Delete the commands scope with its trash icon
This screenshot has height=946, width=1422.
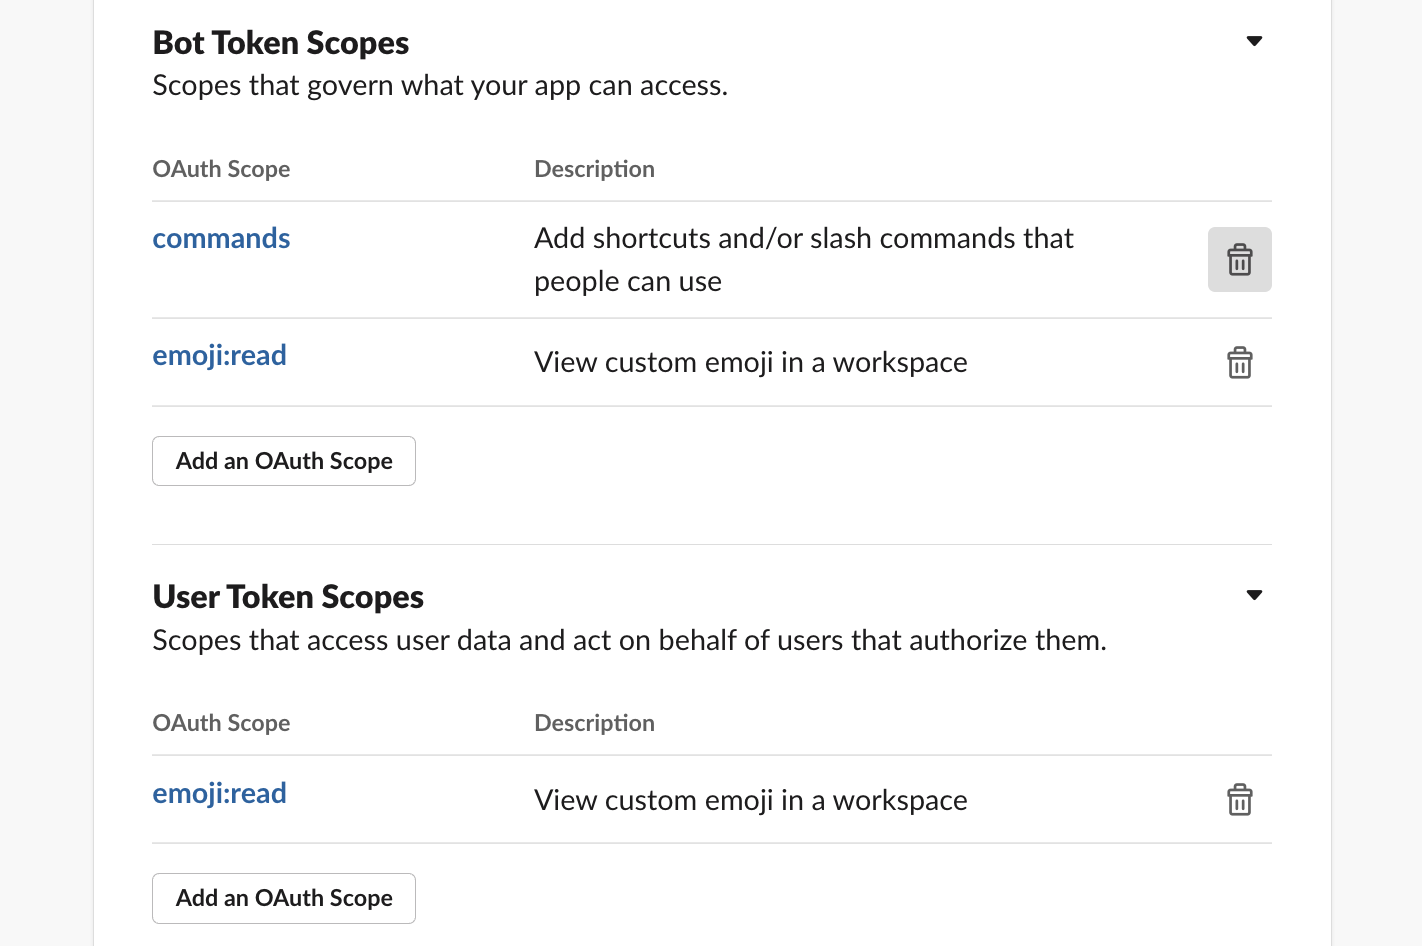click(1239, 260)
